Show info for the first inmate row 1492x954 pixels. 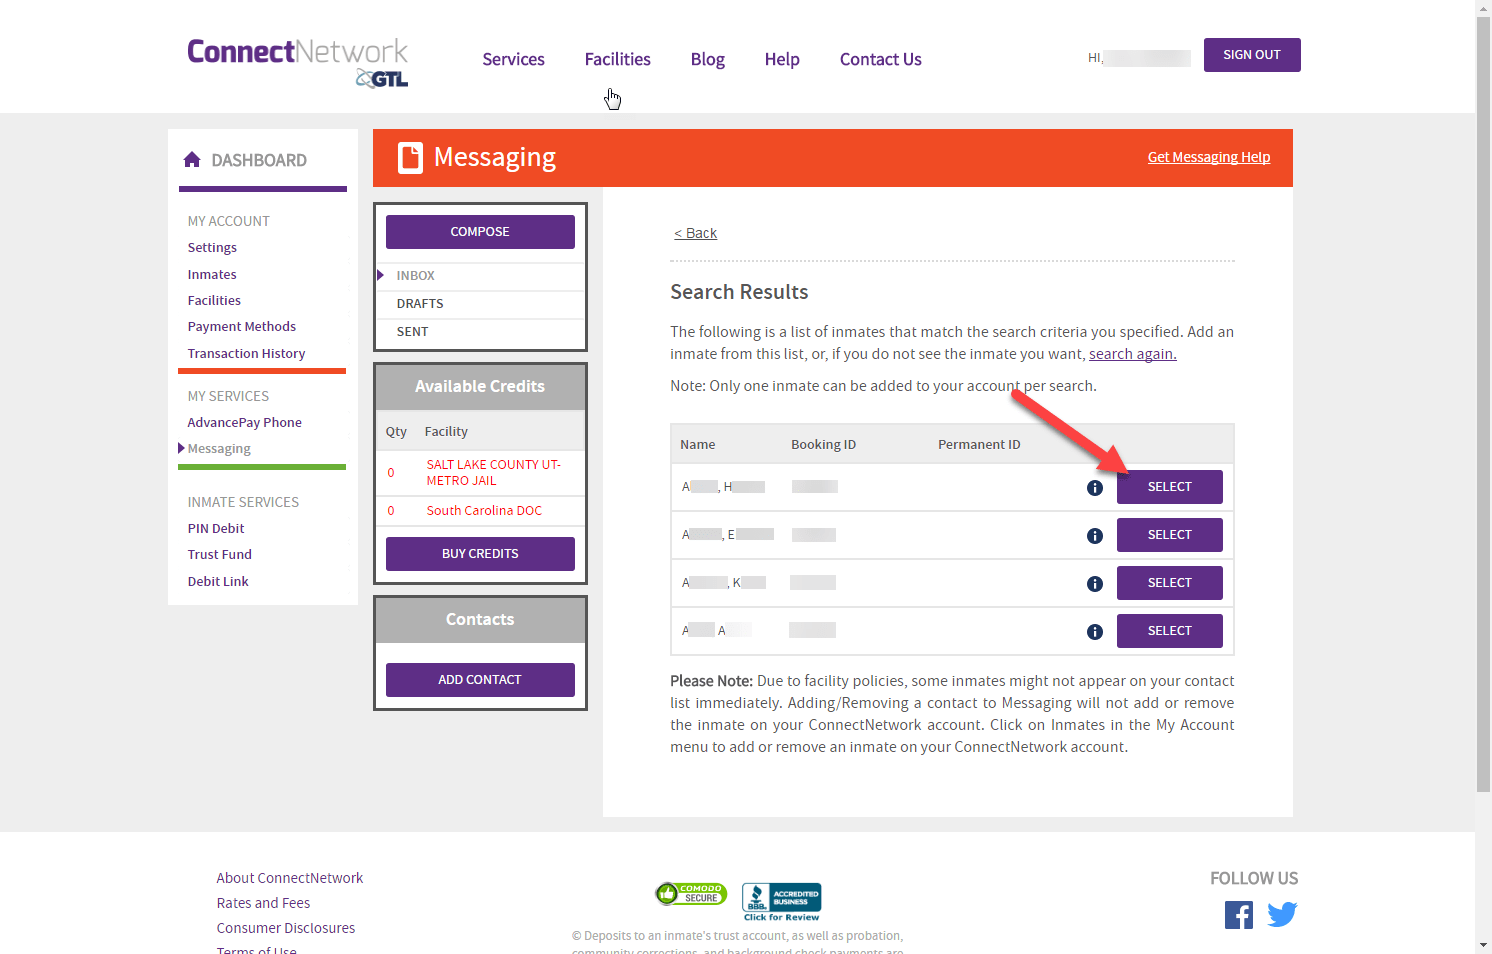tap(1095, 488)
